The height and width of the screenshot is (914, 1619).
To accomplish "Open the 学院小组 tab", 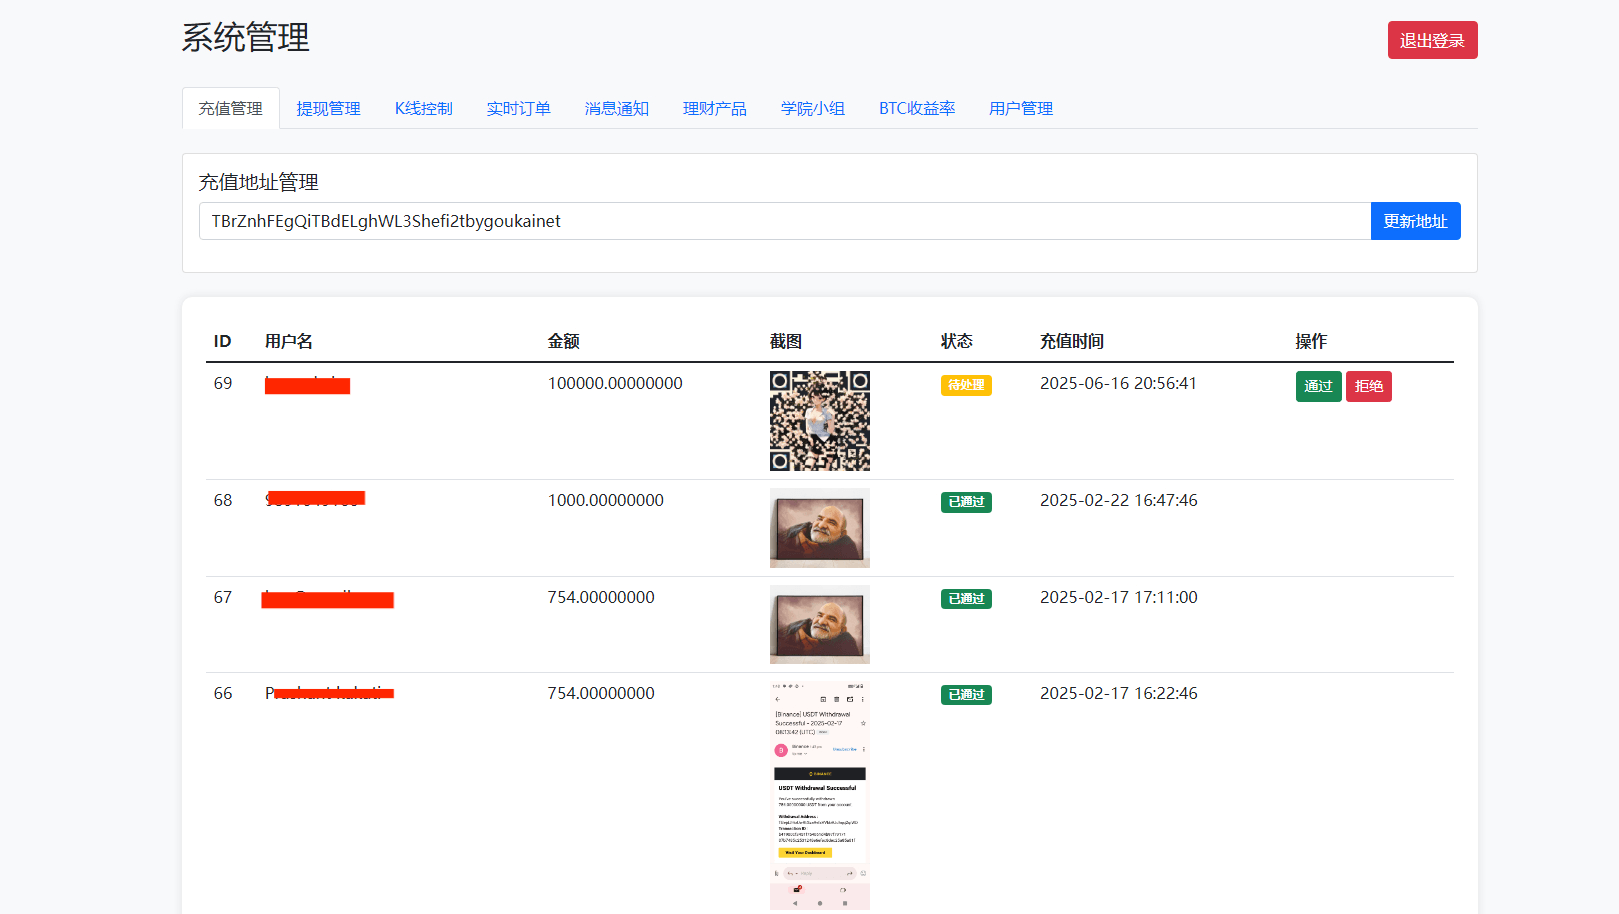I will click(x=812, y=108).
